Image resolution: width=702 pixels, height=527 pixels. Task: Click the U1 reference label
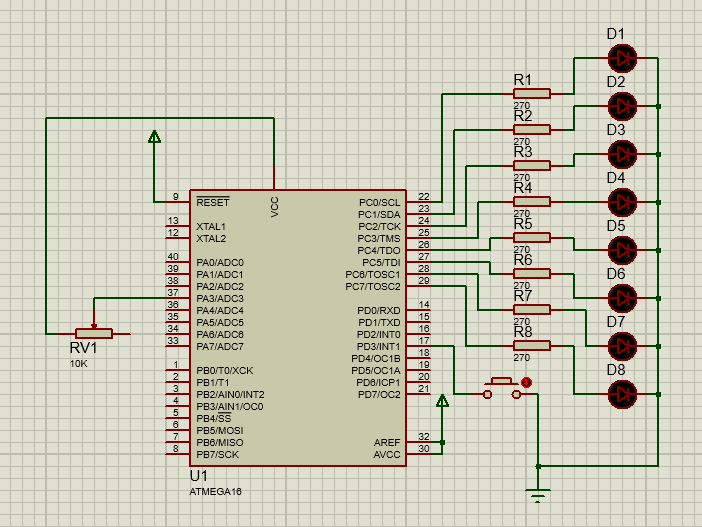pos(198,476)
